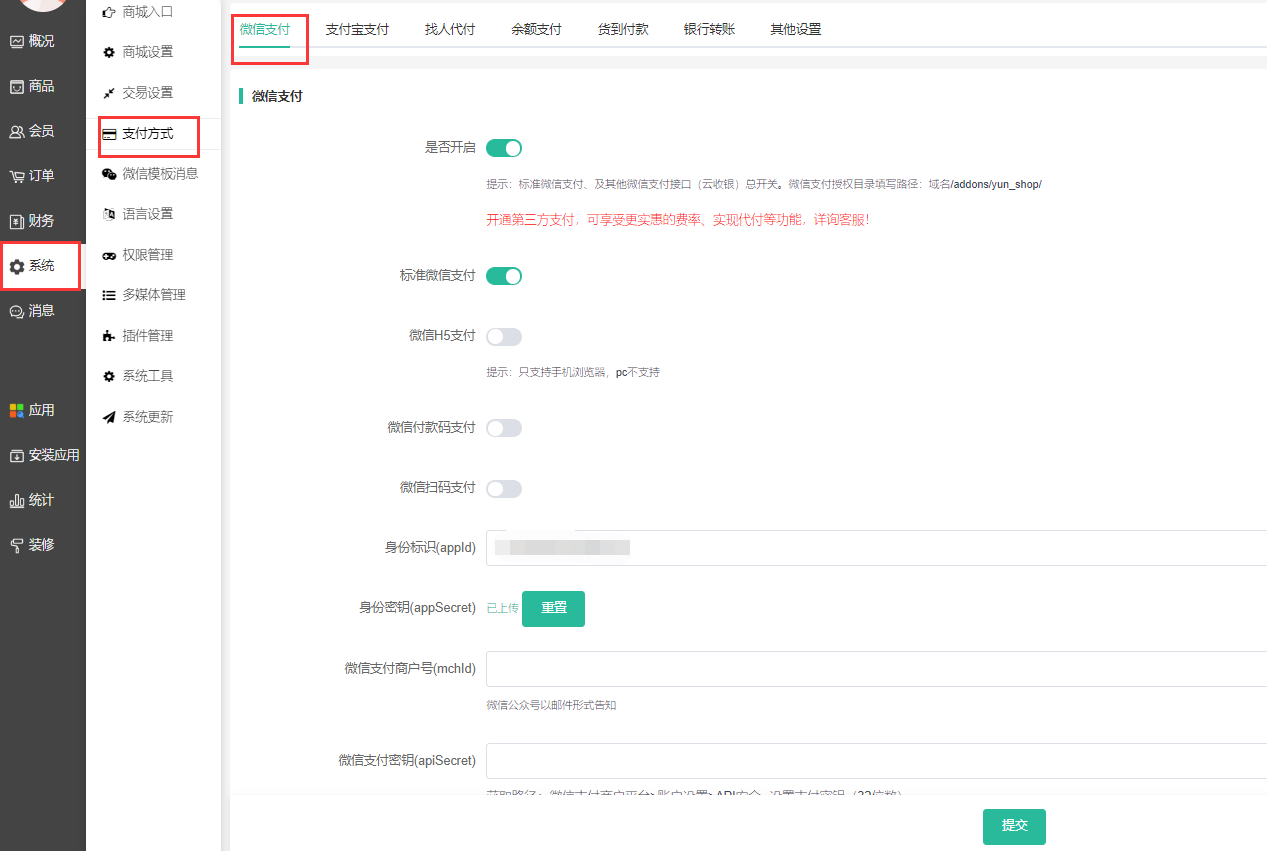The width and height of the screenshot is (1267, 851).
Task: Enable the 微信付款码支付 switch
Action: [x=504, y=428]
